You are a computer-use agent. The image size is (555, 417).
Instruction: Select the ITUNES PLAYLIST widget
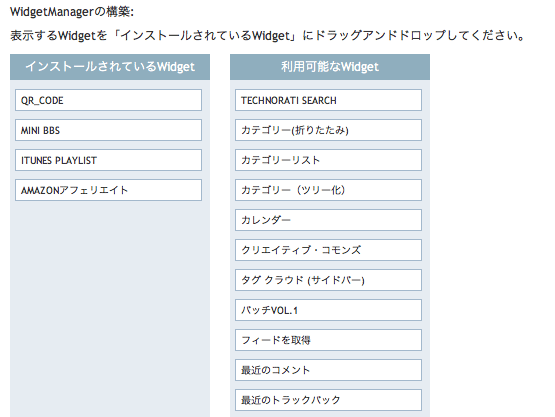click(x=108, y=160)
